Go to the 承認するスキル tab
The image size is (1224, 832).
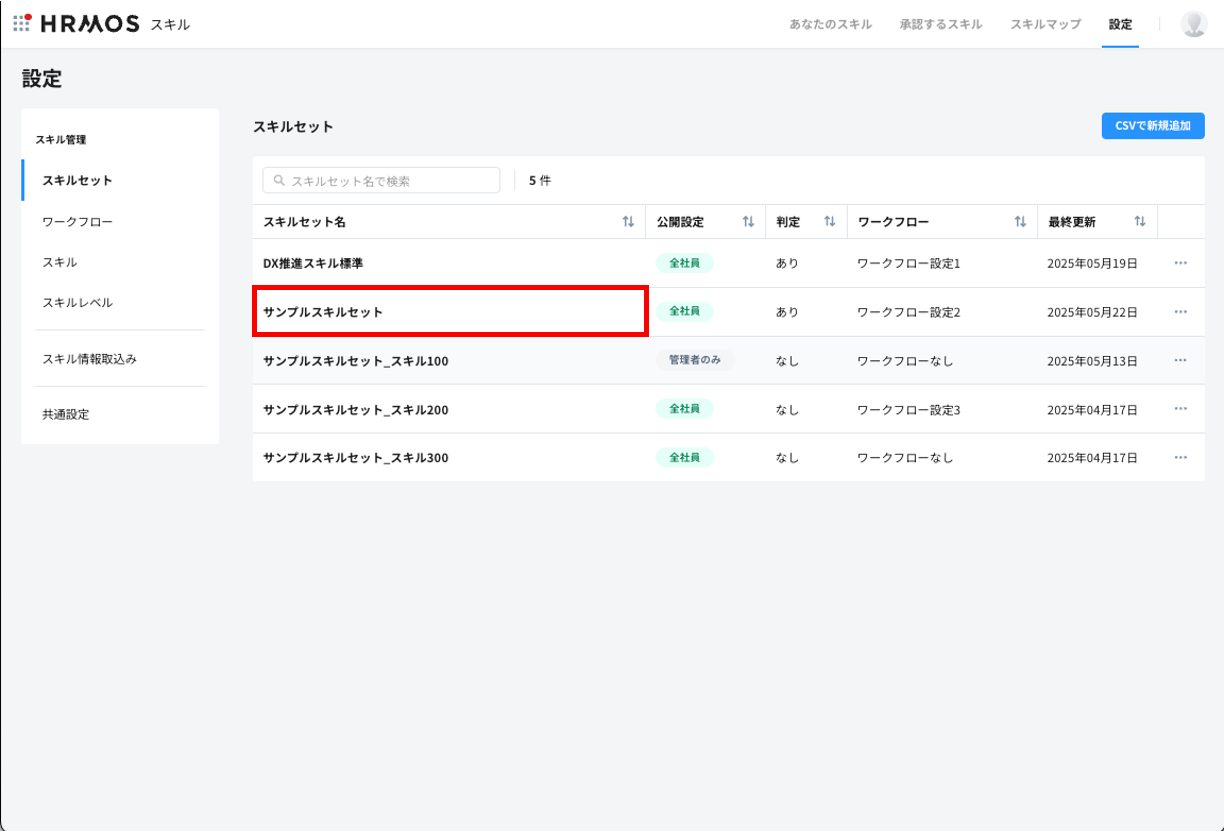coord(940,24)
